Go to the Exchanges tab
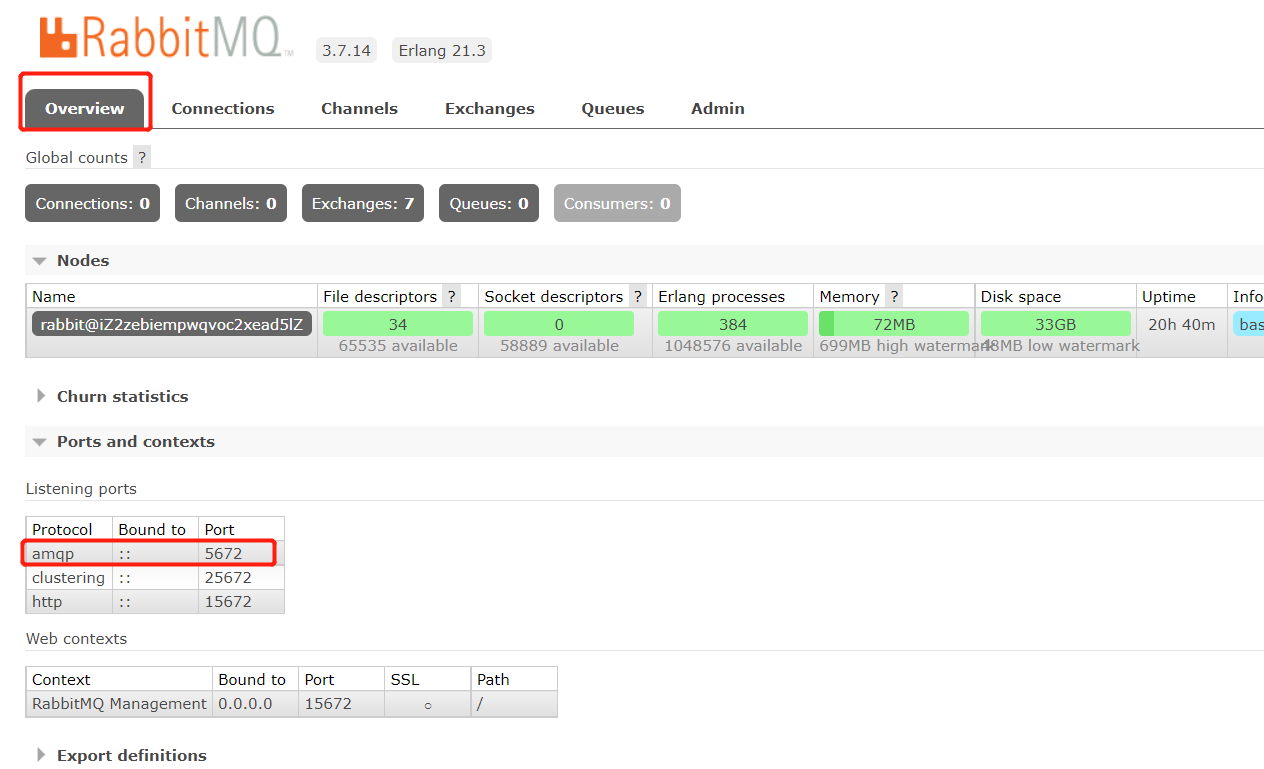 490,109
